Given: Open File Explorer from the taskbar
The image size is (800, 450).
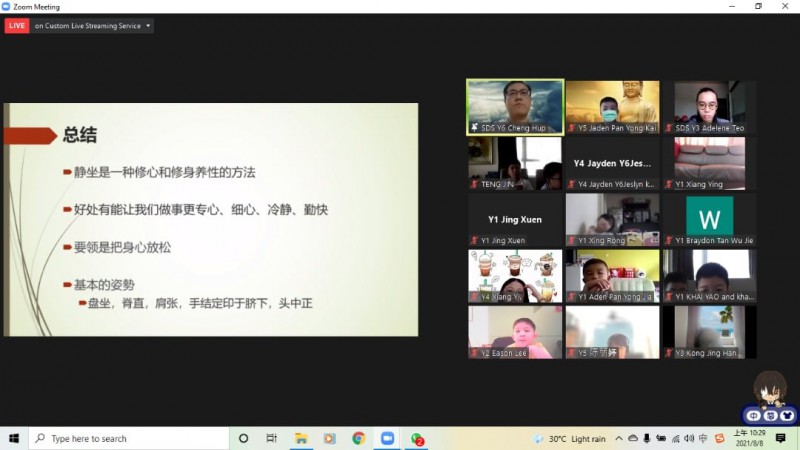Looking at the screenshot, I should (300, 438).
